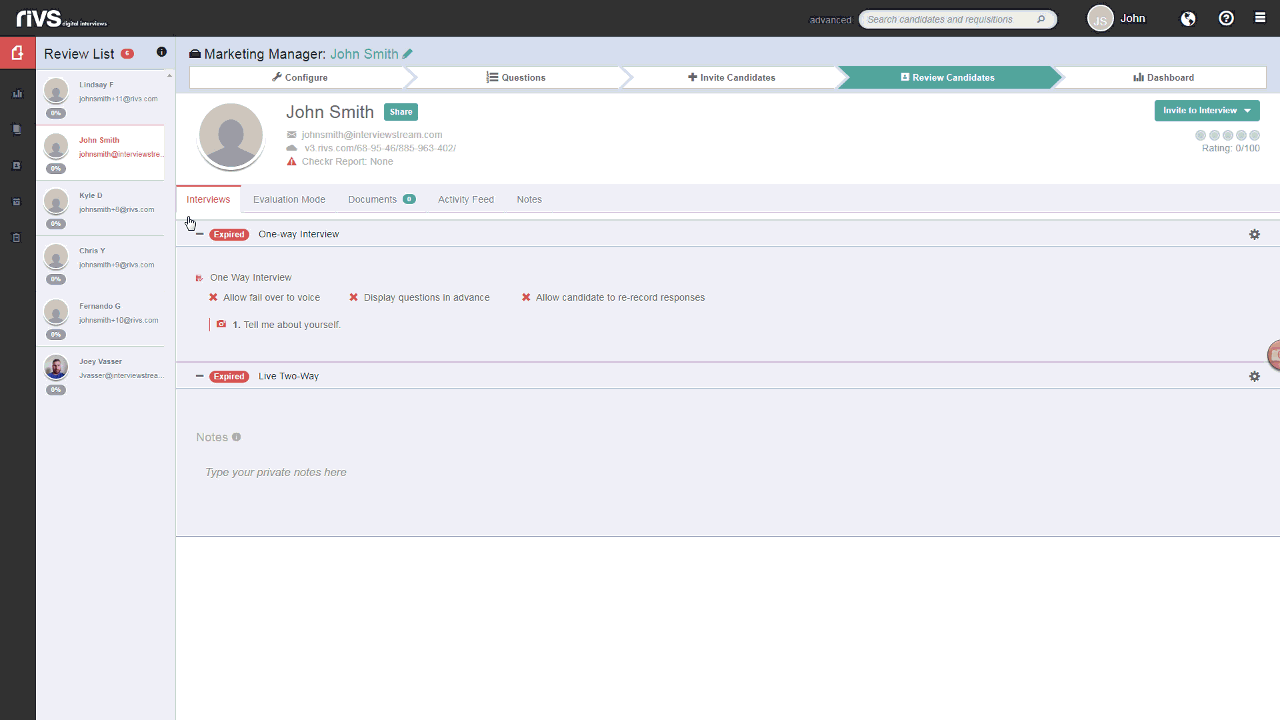Click the briefcase icon beside Marketing Manager
The image size is (1280, 720).
(x=195, y=54)
